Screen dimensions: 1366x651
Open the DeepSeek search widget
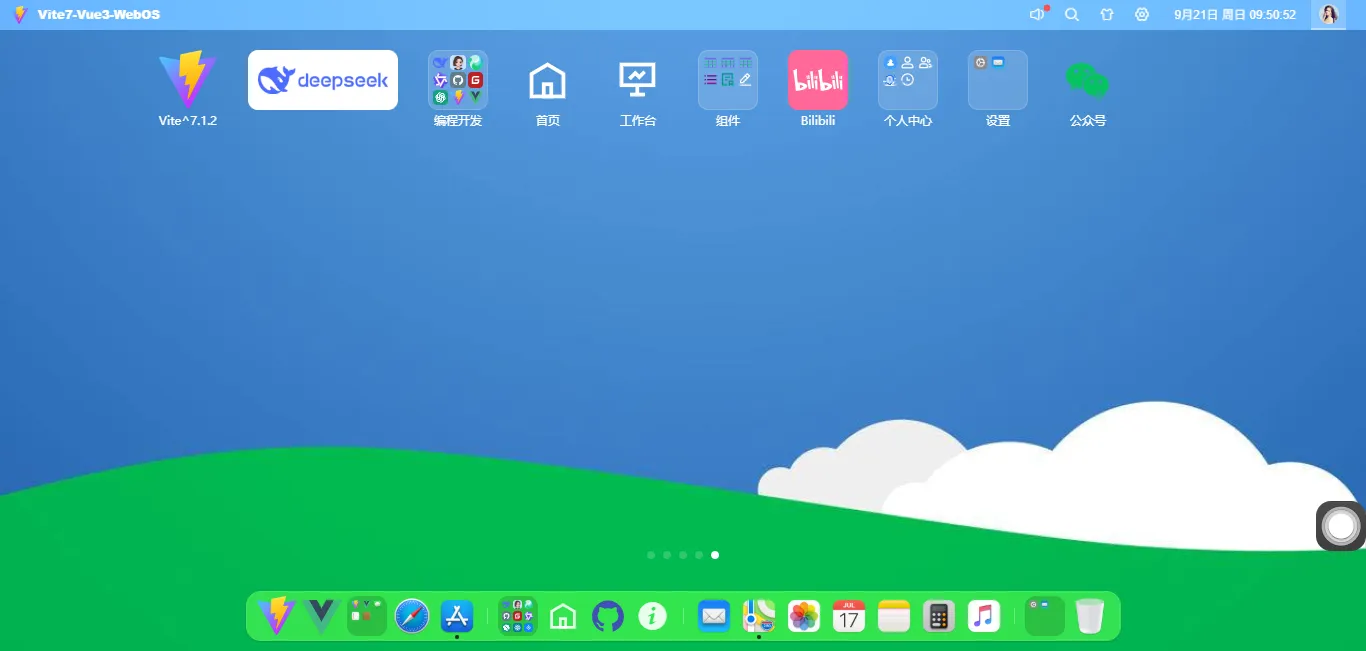click(x=322, y=80)
